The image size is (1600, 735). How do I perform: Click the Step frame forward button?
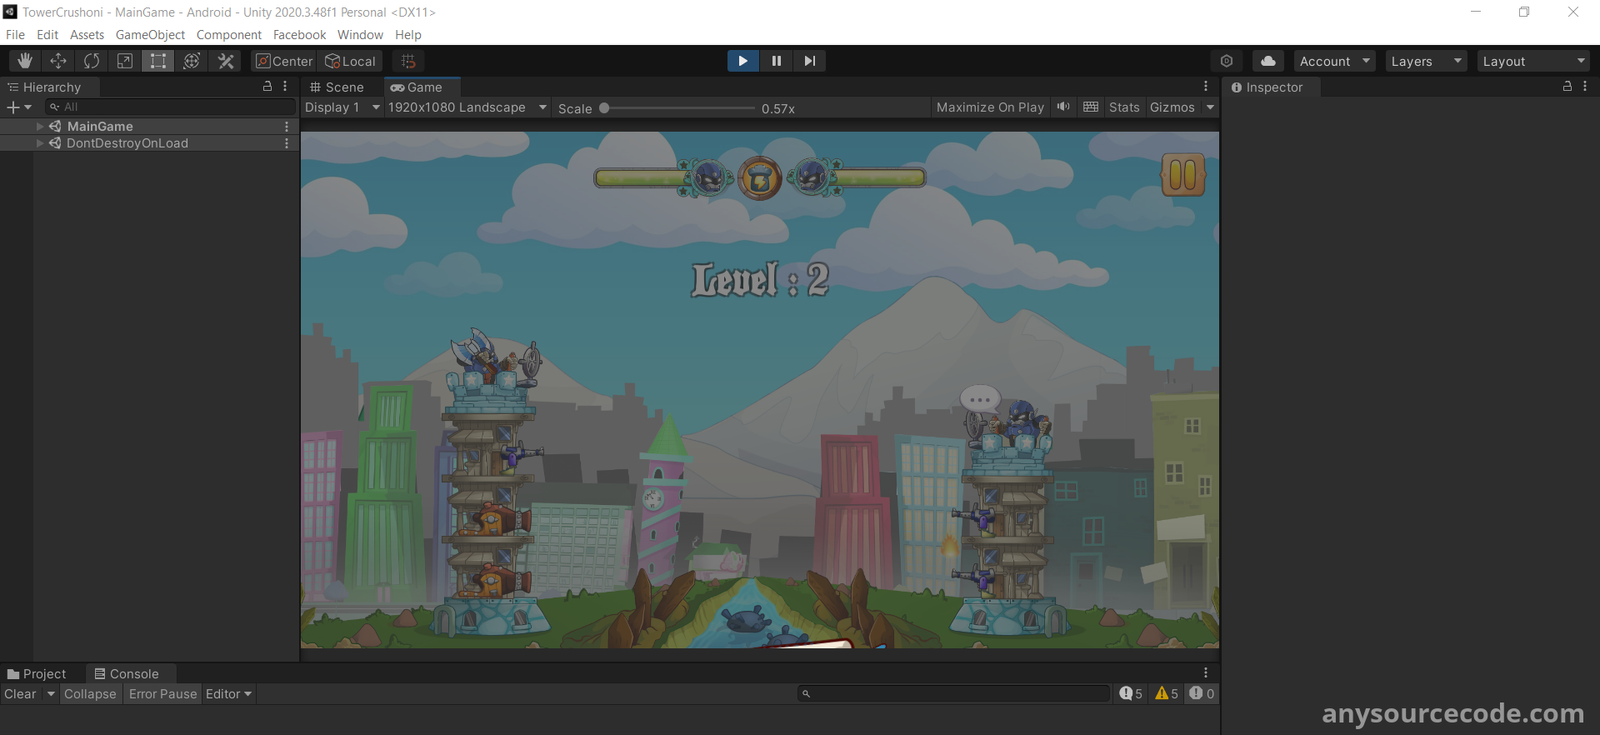tap(809, 61)
